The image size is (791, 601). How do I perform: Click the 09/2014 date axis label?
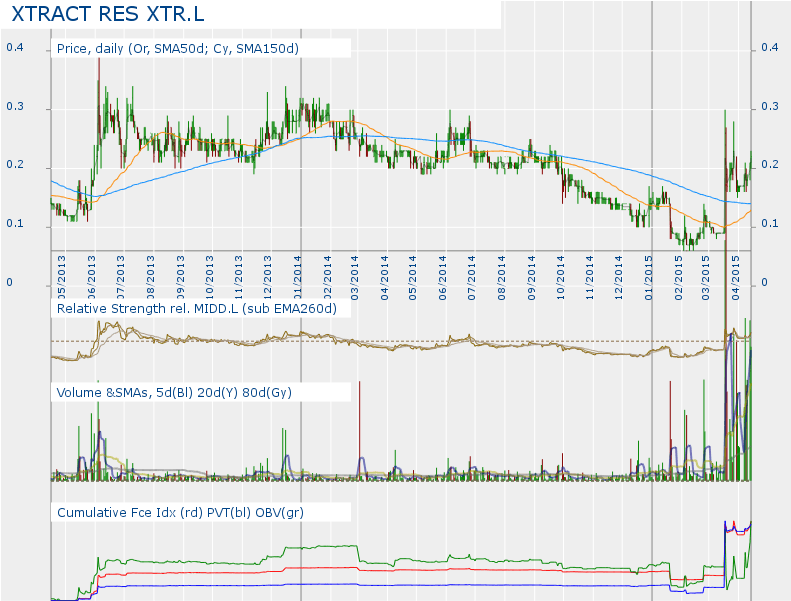pyautogui.click(x=531, y=278)
